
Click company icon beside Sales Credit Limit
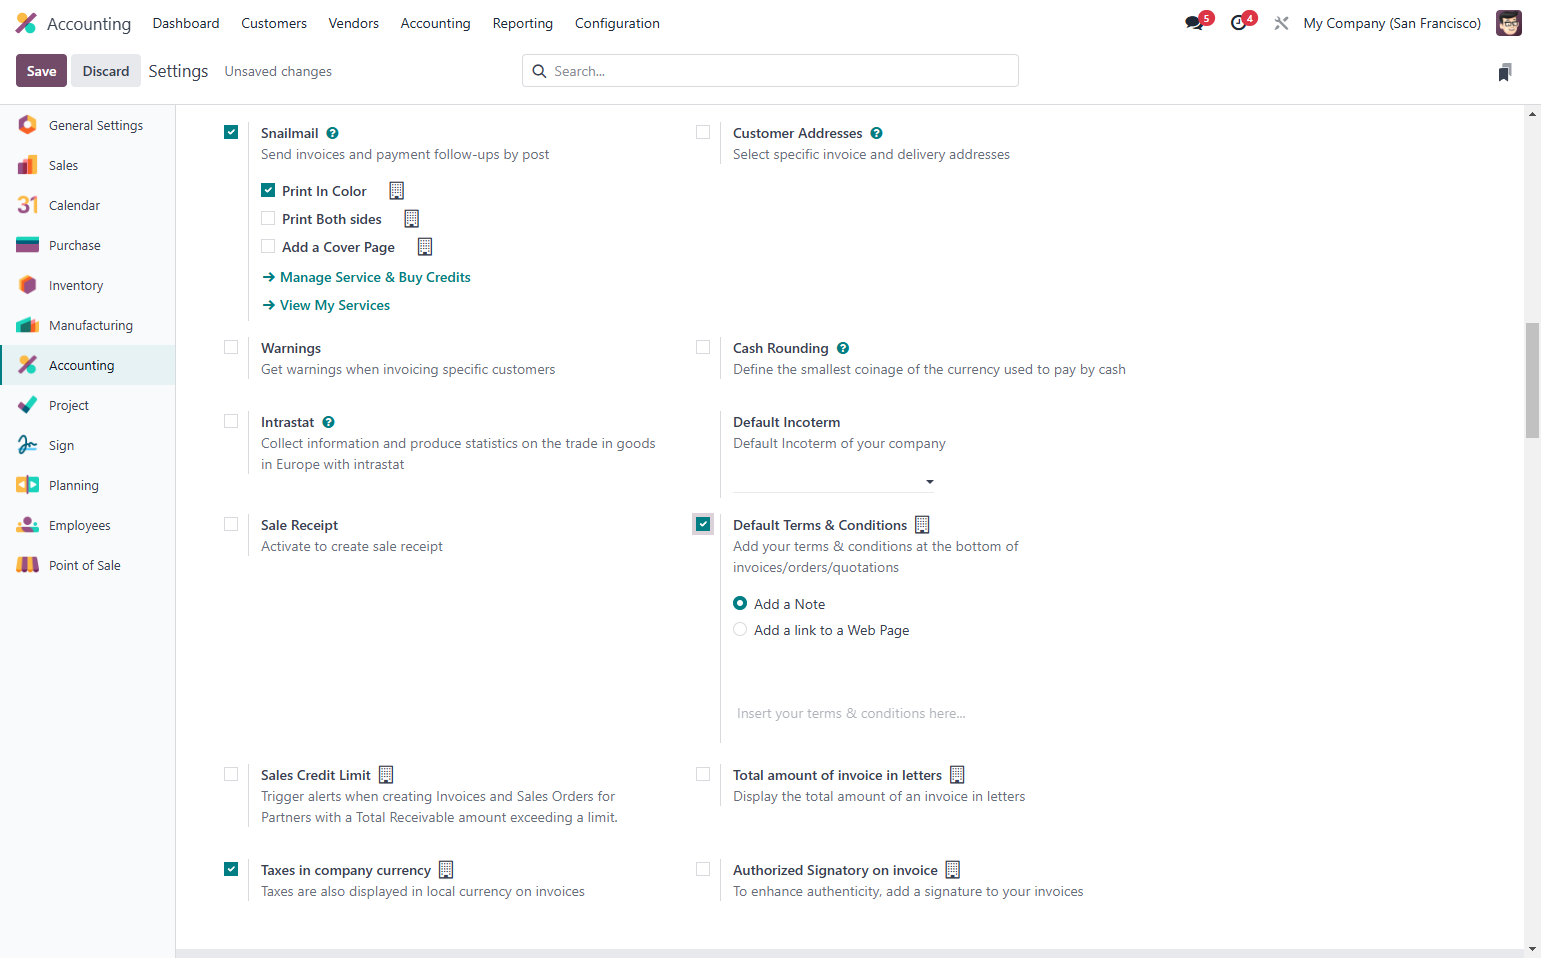coord(386,774)
